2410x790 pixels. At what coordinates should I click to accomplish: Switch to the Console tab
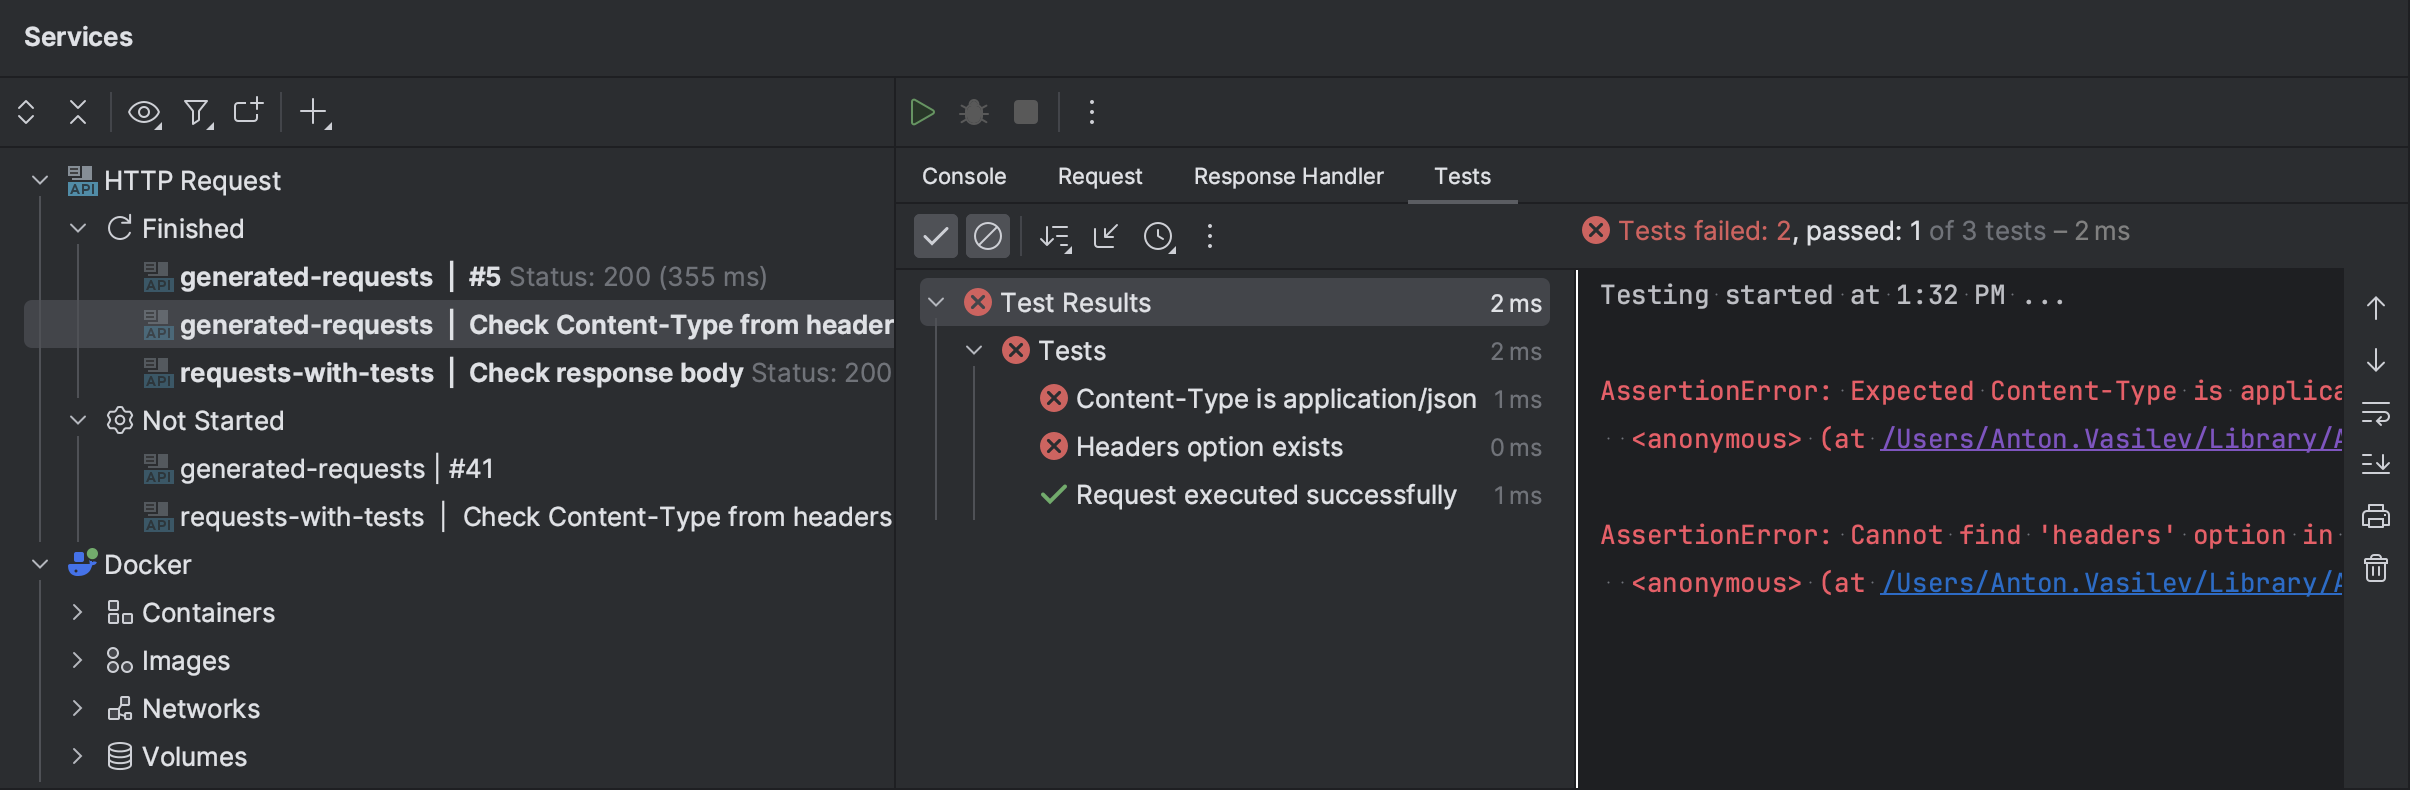pos(964,176)
